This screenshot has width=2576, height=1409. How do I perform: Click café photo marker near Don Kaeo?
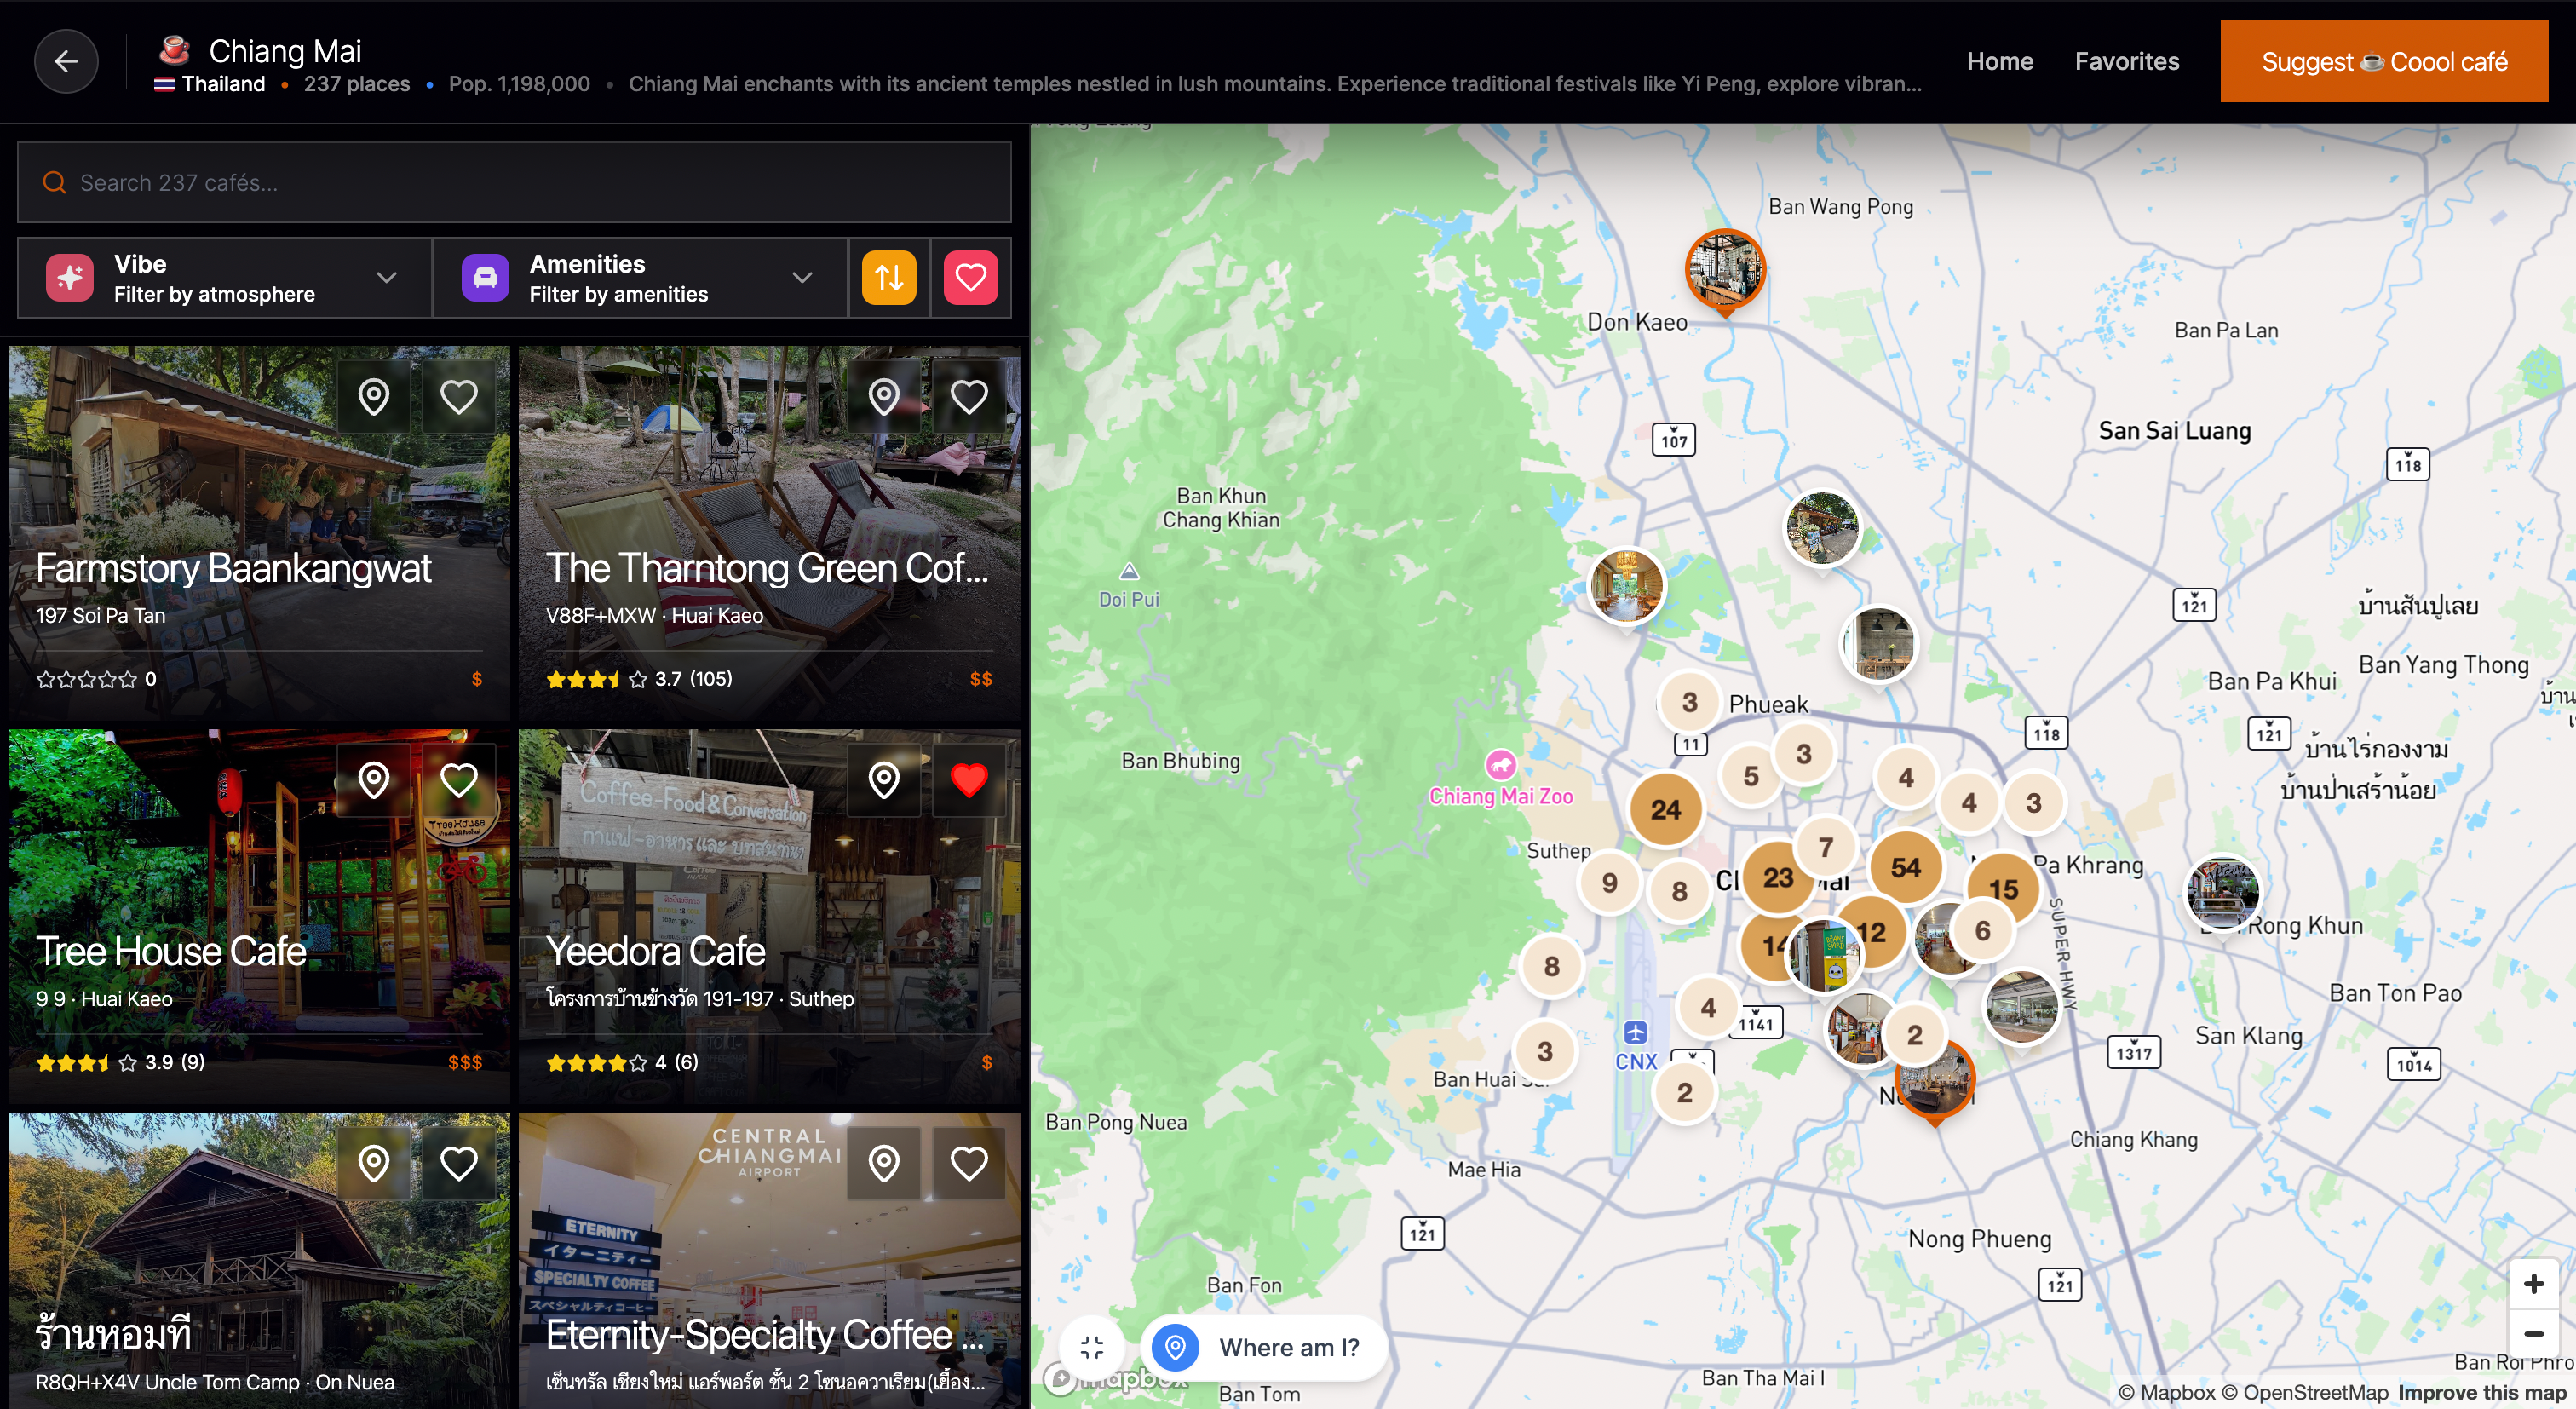coord(1725,272)
